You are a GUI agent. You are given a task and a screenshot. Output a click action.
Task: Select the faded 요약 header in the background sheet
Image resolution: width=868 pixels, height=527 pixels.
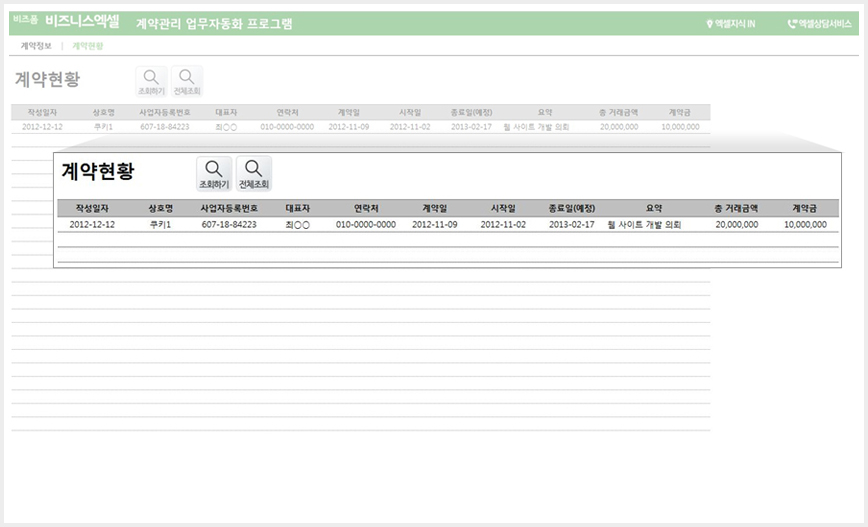coord(545,112)
